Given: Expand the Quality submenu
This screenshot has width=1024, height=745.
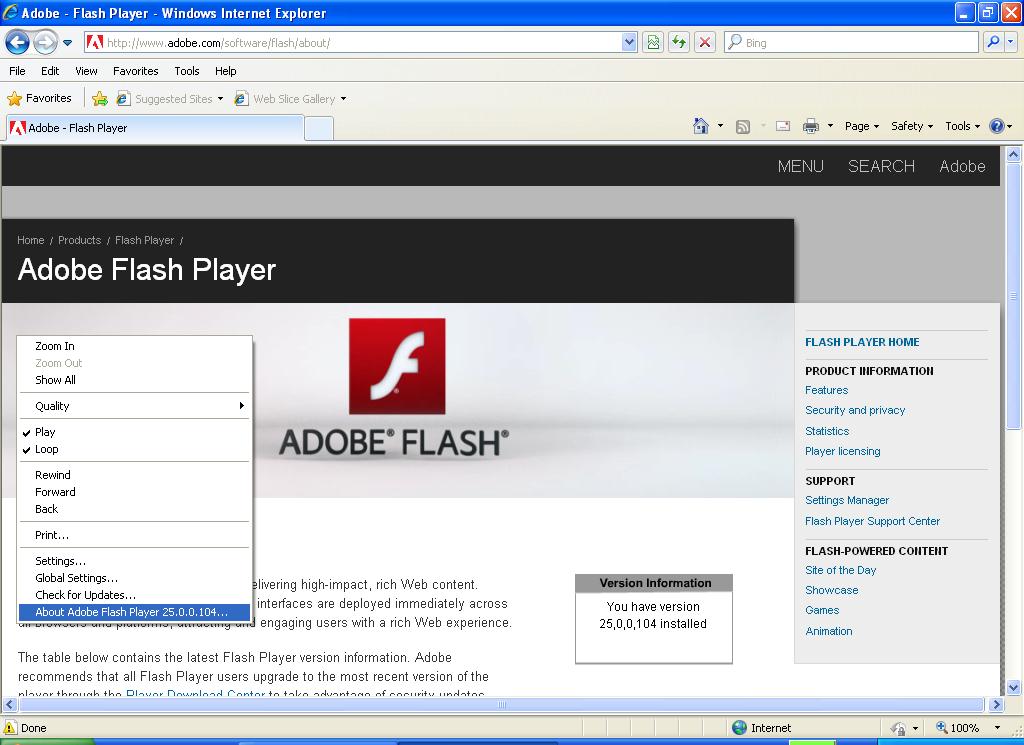Looking at the screenshot, I should pos(134,406).
